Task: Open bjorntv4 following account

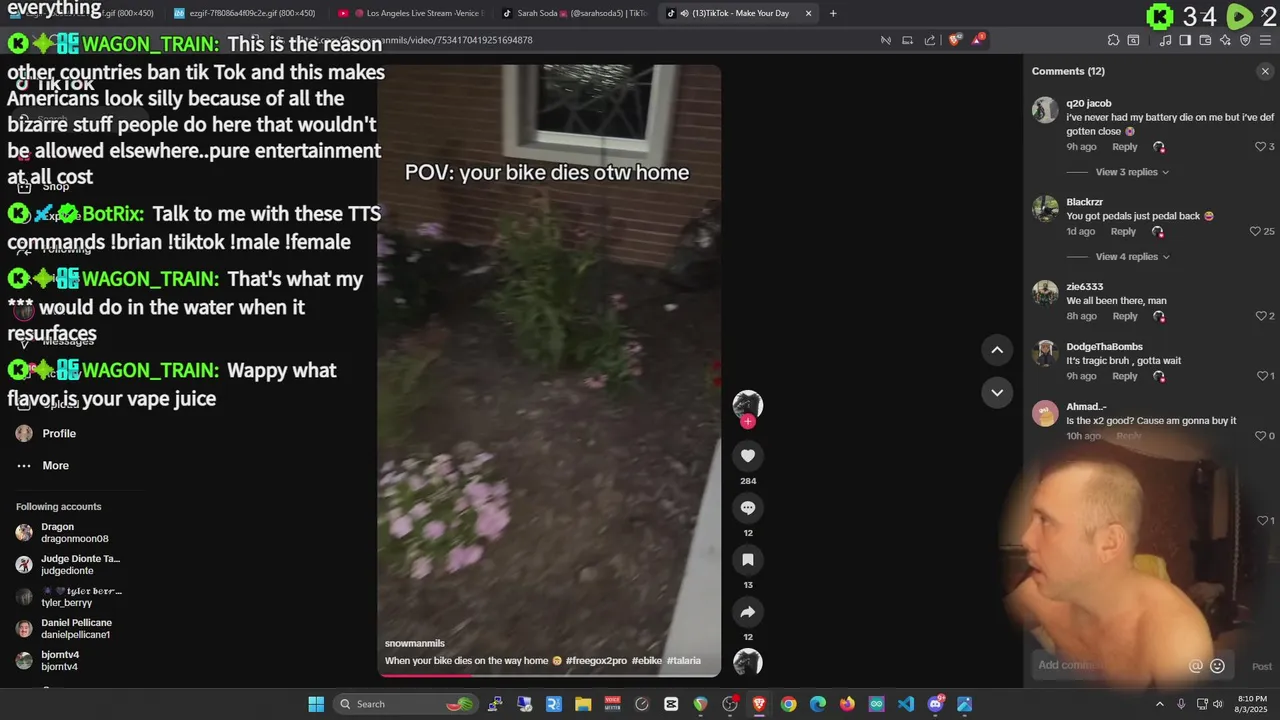Action: tap(47, 661)
